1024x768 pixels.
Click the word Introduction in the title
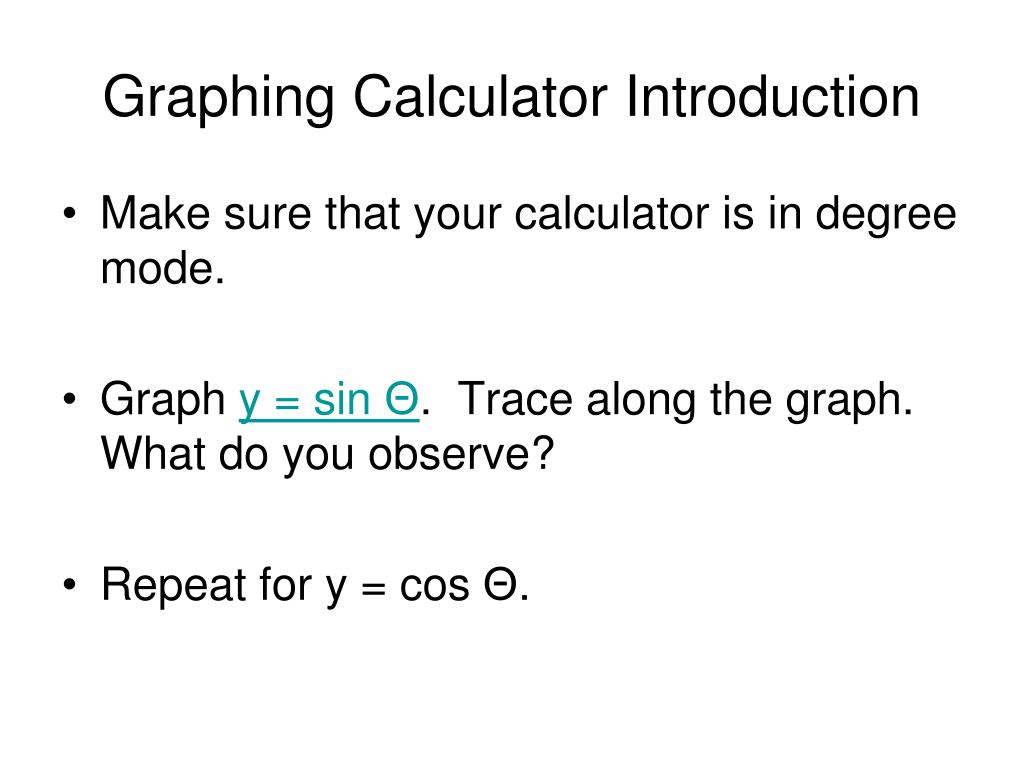(773, 96)
